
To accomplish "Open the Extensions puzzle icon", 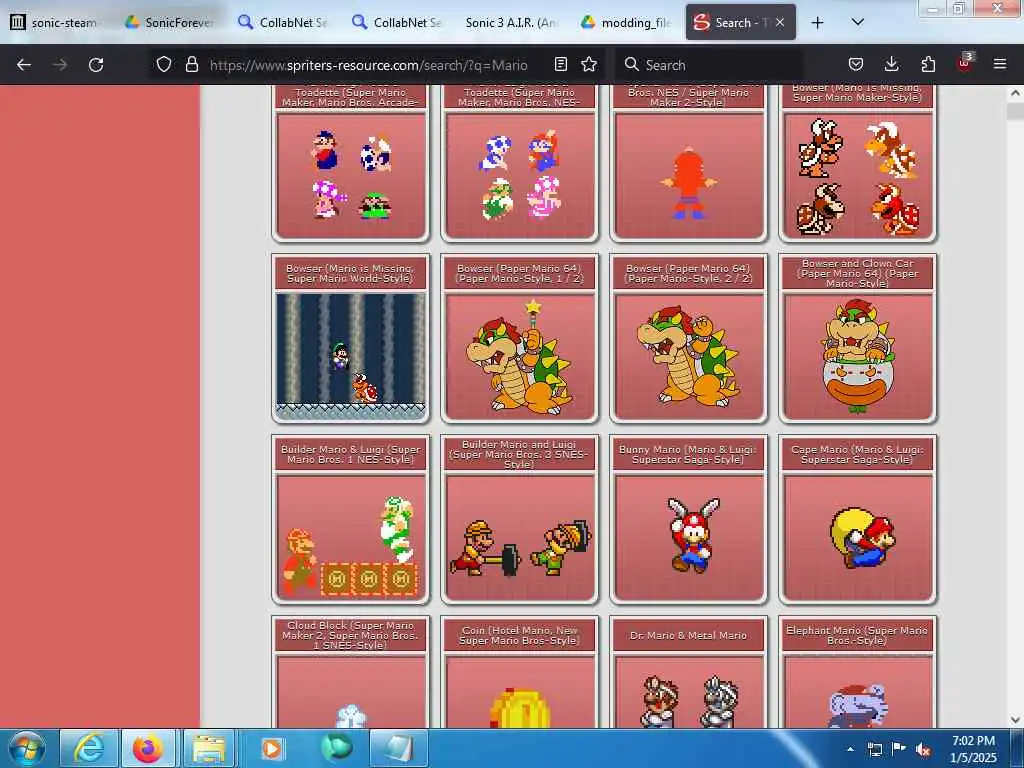I will [x=928, y=64].
